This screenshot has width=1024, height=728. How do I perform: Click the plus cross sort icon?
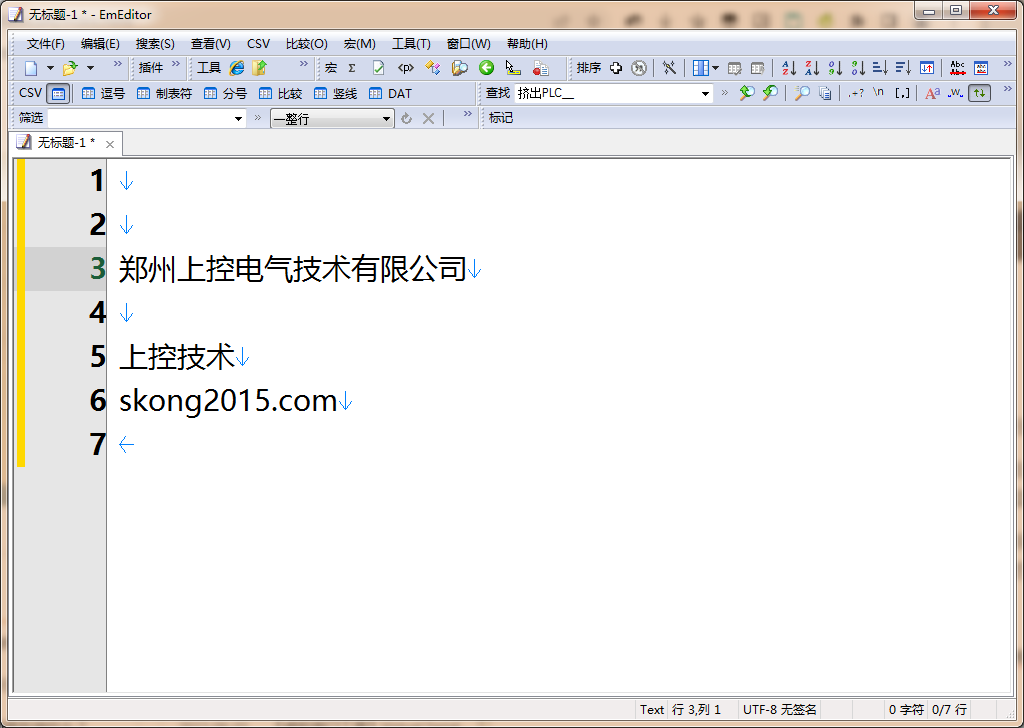616,68
